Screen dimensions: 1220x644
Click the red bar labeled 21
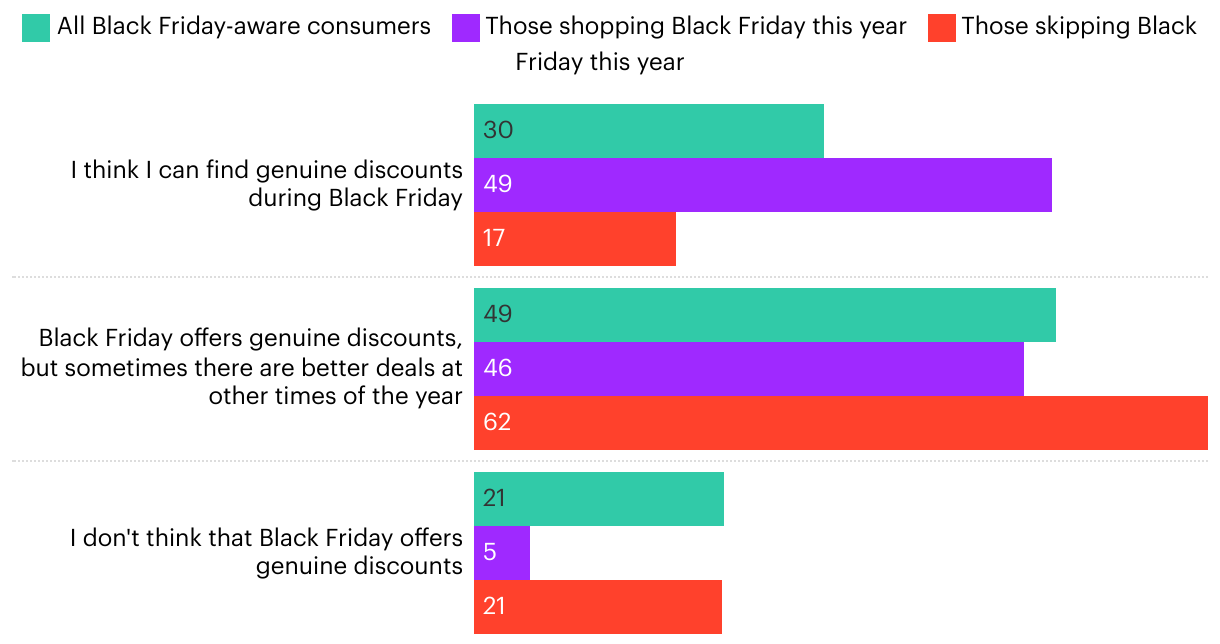[598, 607]
